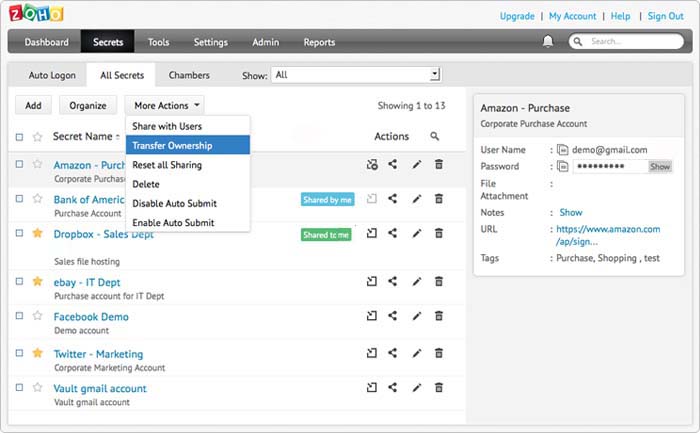700x434 pixels.
Task: Collapse the More Actions dropdown
Action: pyautogui.click(x=167, y=104)
